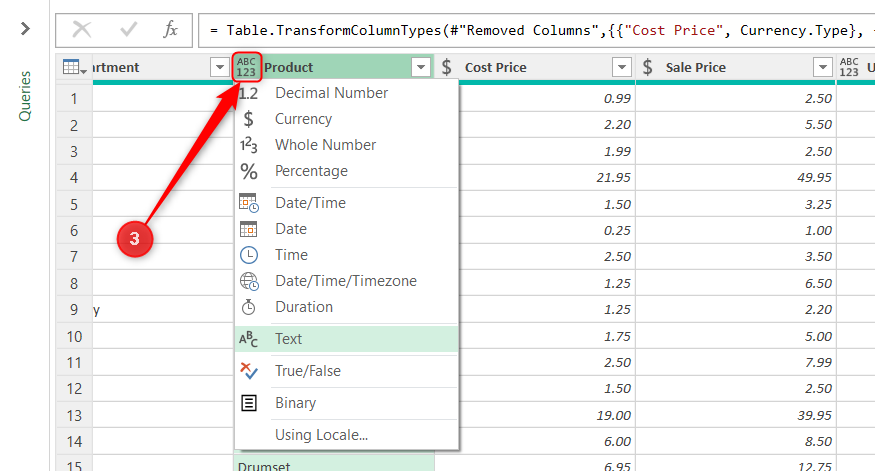875x471 pixels.
Task: Open Product column filter dropdown
Action: 421,68
